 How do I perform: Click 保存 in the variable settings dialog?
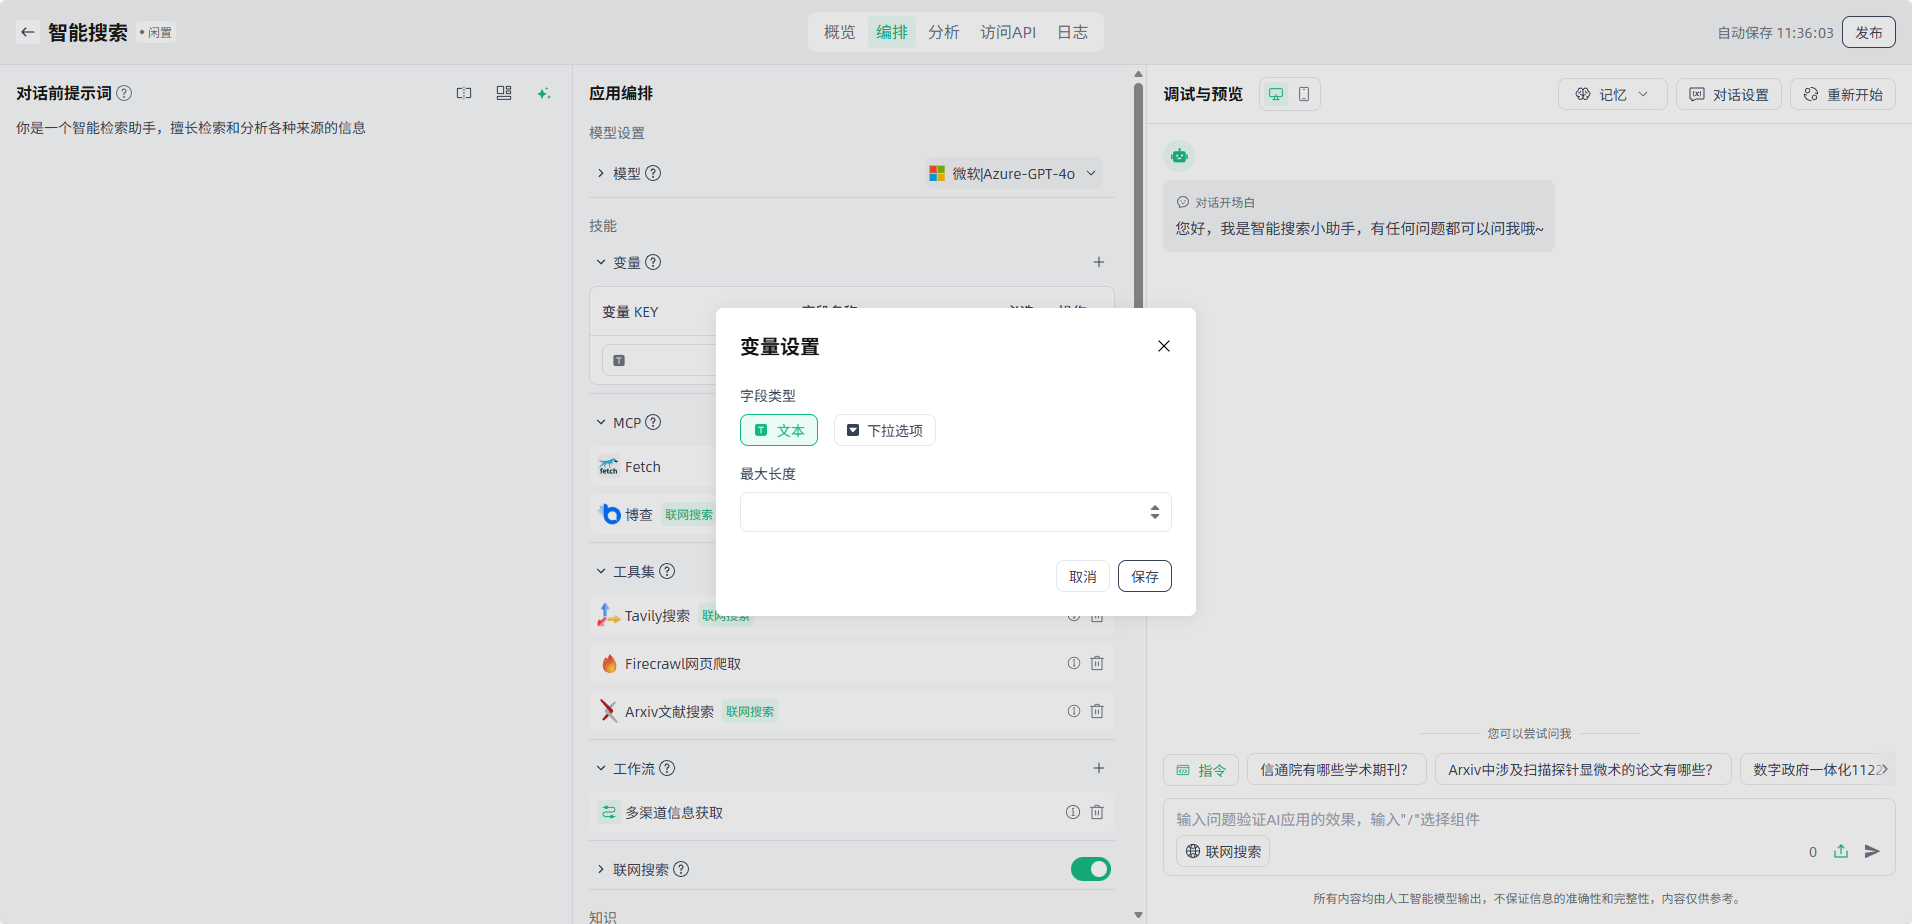(1144, 576)
